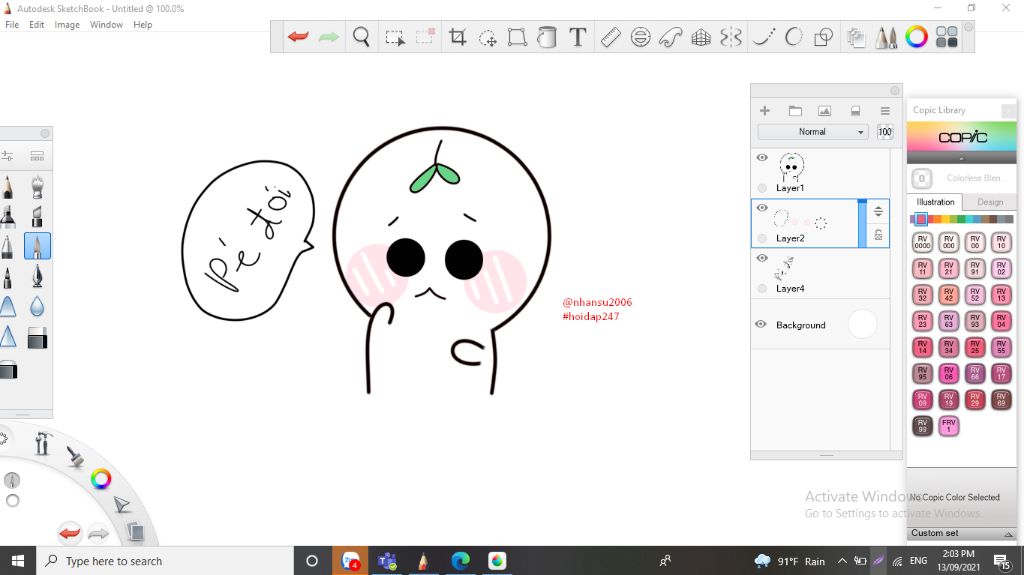1024x575 pixels.
Task: Select the Draw Styles shapes tool
Action: [x=824, y=37]
